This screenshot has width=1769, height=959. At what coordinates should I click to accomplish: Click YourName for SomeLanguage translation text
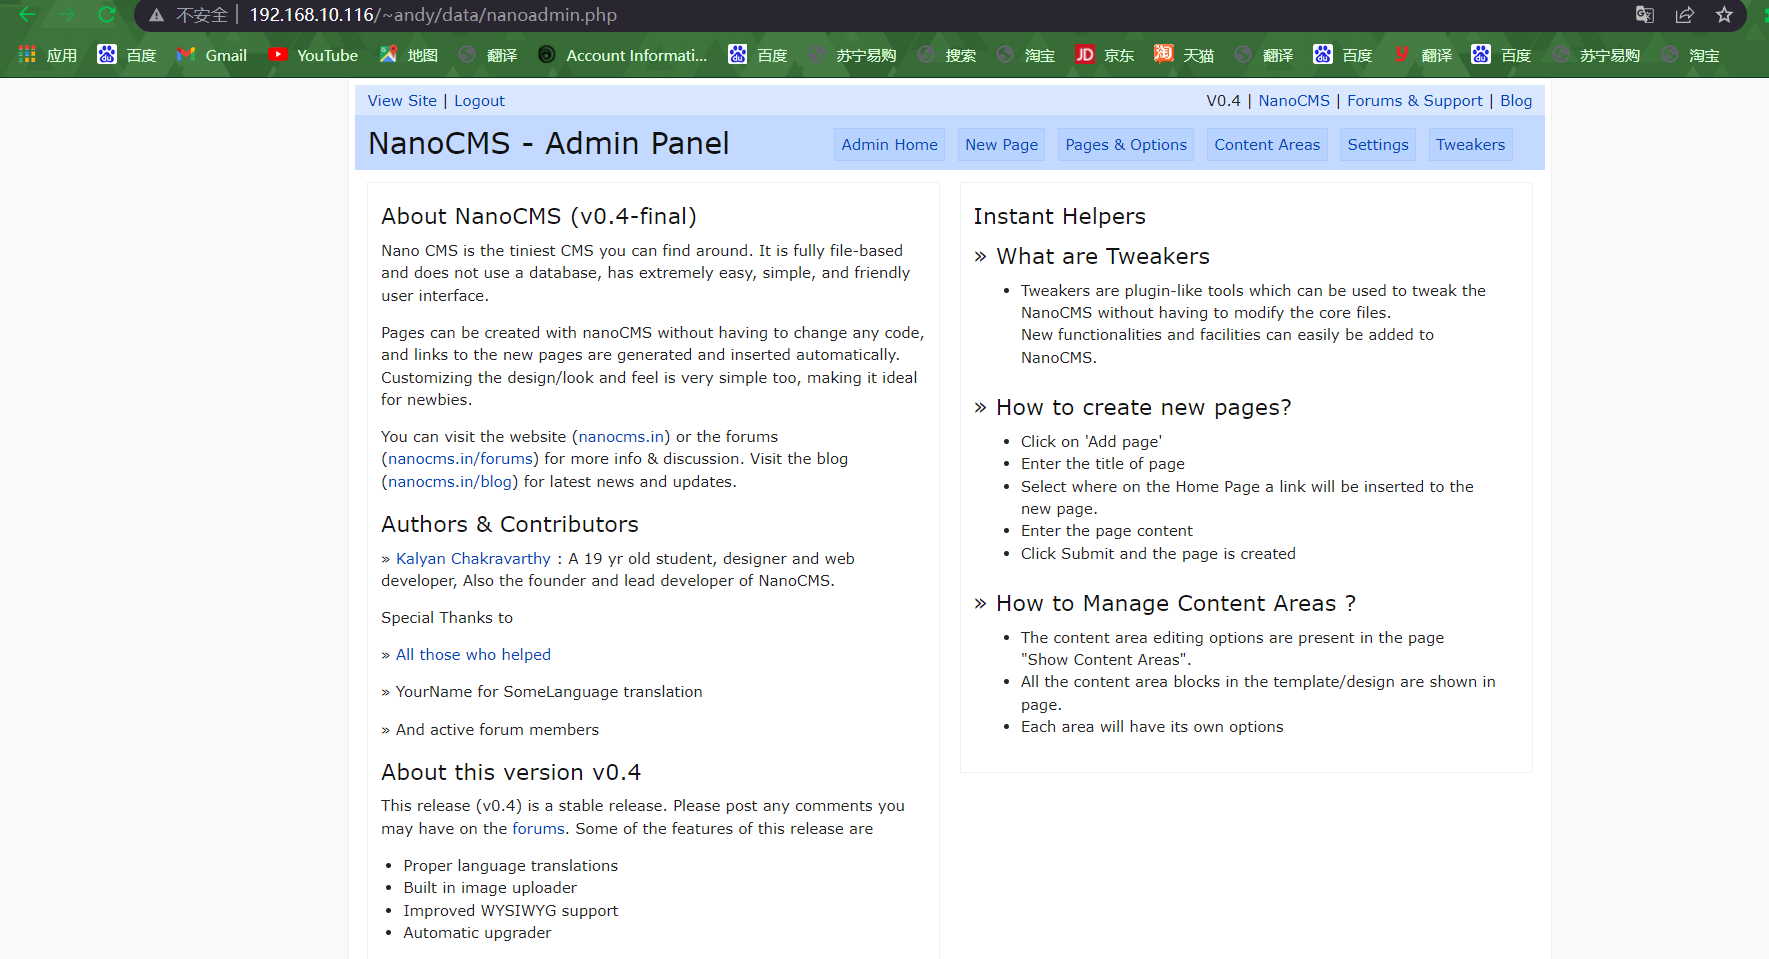(x=549, y=692)
